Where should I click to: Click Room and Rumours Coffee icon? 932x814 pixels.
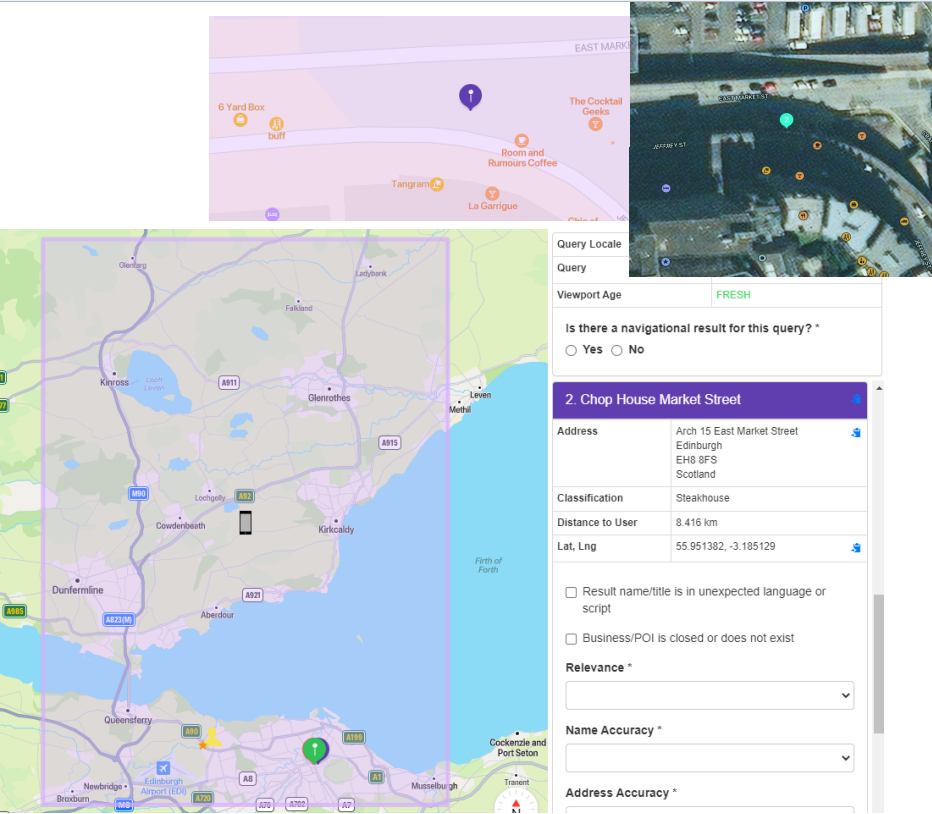click(521, 140)
